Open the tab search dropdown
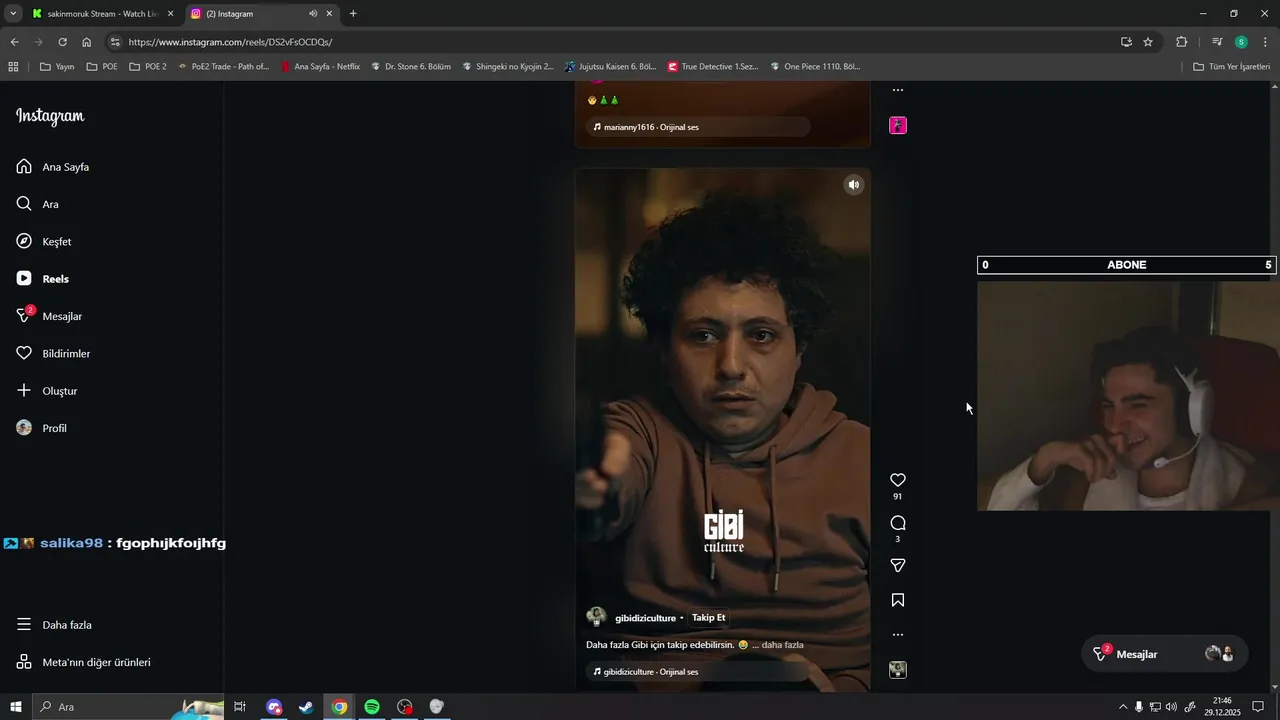1280x720 pixels. (x=13, y=14)
